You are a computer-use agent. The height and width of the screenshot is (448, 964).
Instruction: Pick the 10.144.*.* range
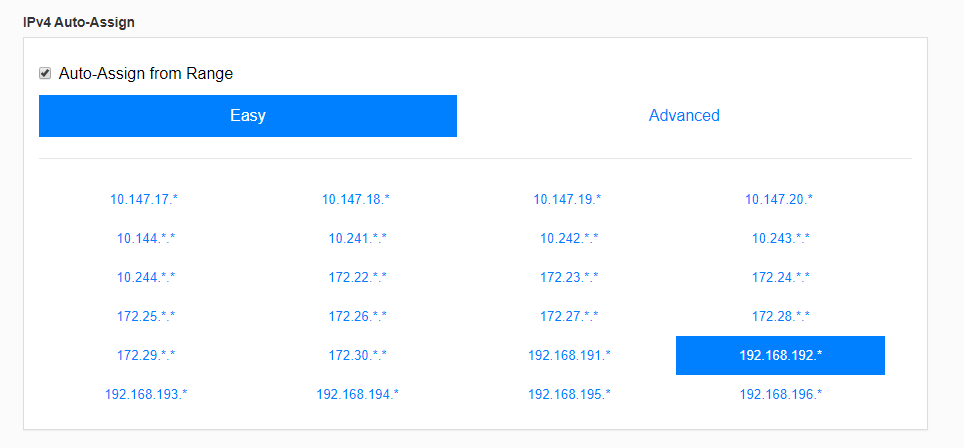146,238
